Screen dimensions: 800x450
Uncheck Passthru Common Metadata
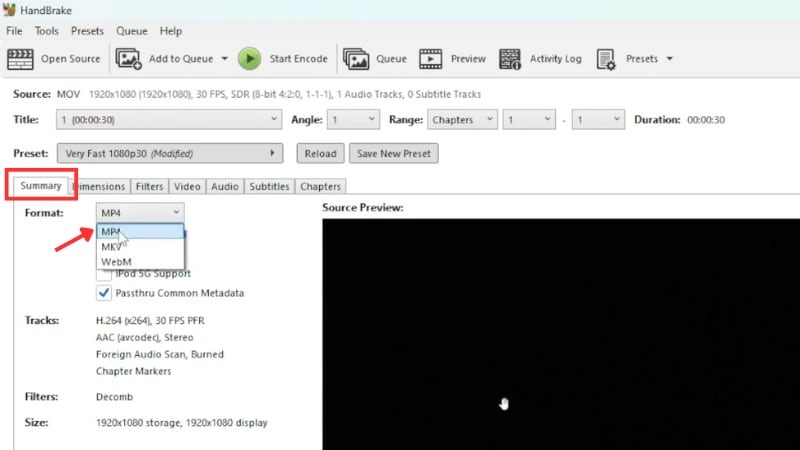click(x=104, y=293)
